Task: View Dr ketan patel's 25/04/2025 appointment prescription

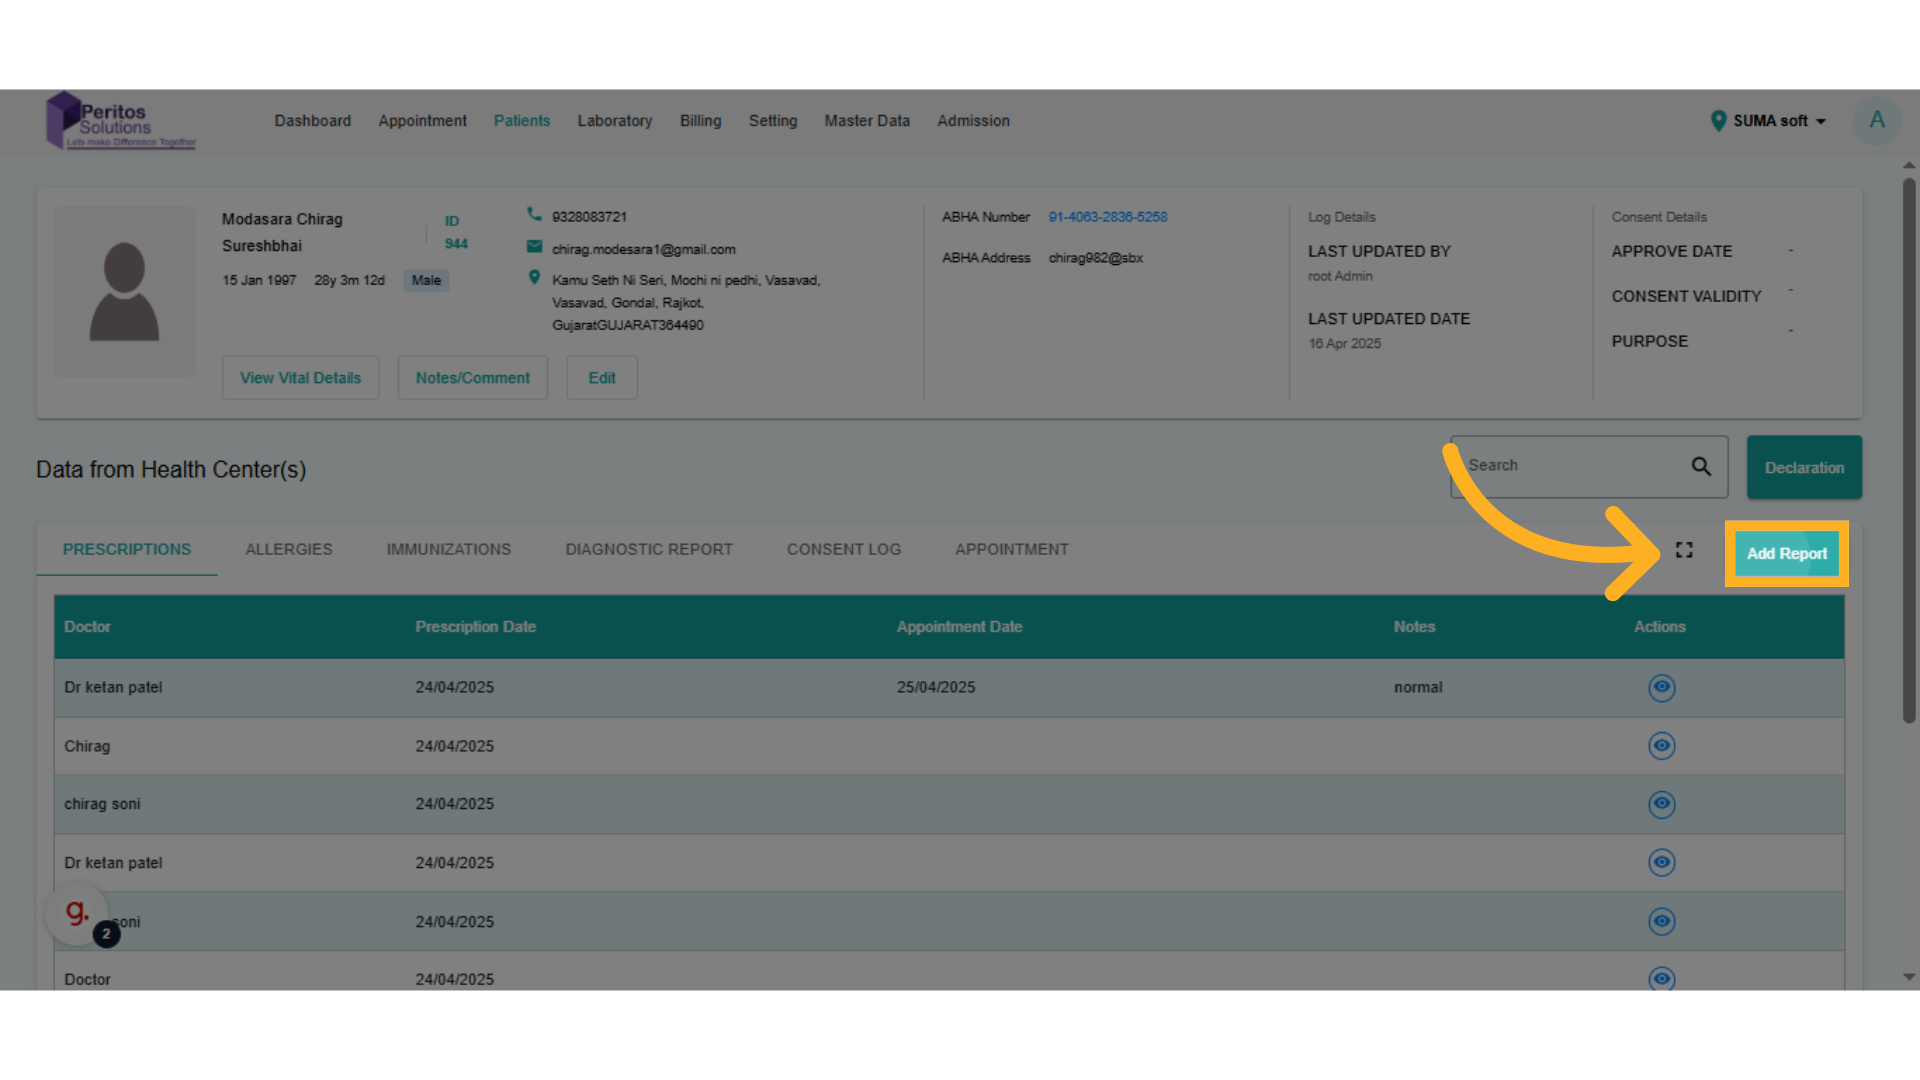Action: tap(1661, 687)
